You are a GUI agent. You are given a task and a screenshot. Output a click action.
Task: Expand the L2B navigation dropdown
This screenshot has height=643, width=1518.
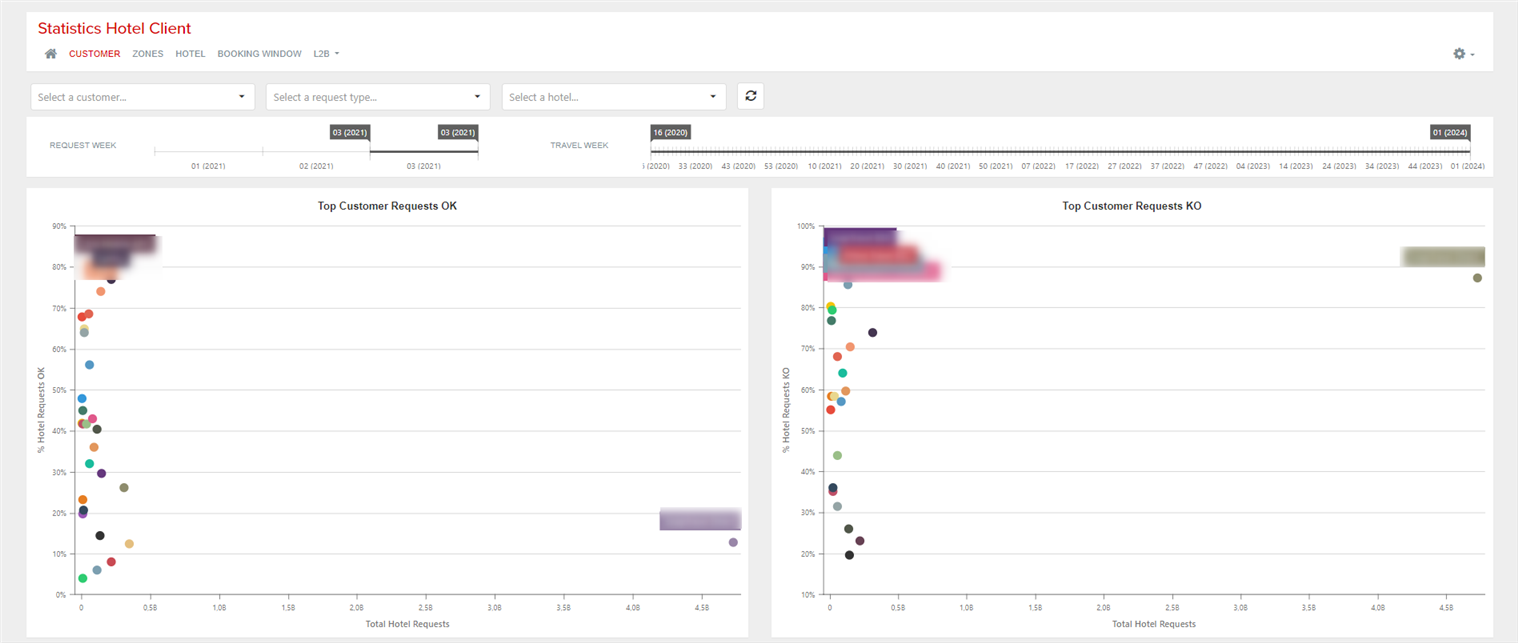(326, 54)
